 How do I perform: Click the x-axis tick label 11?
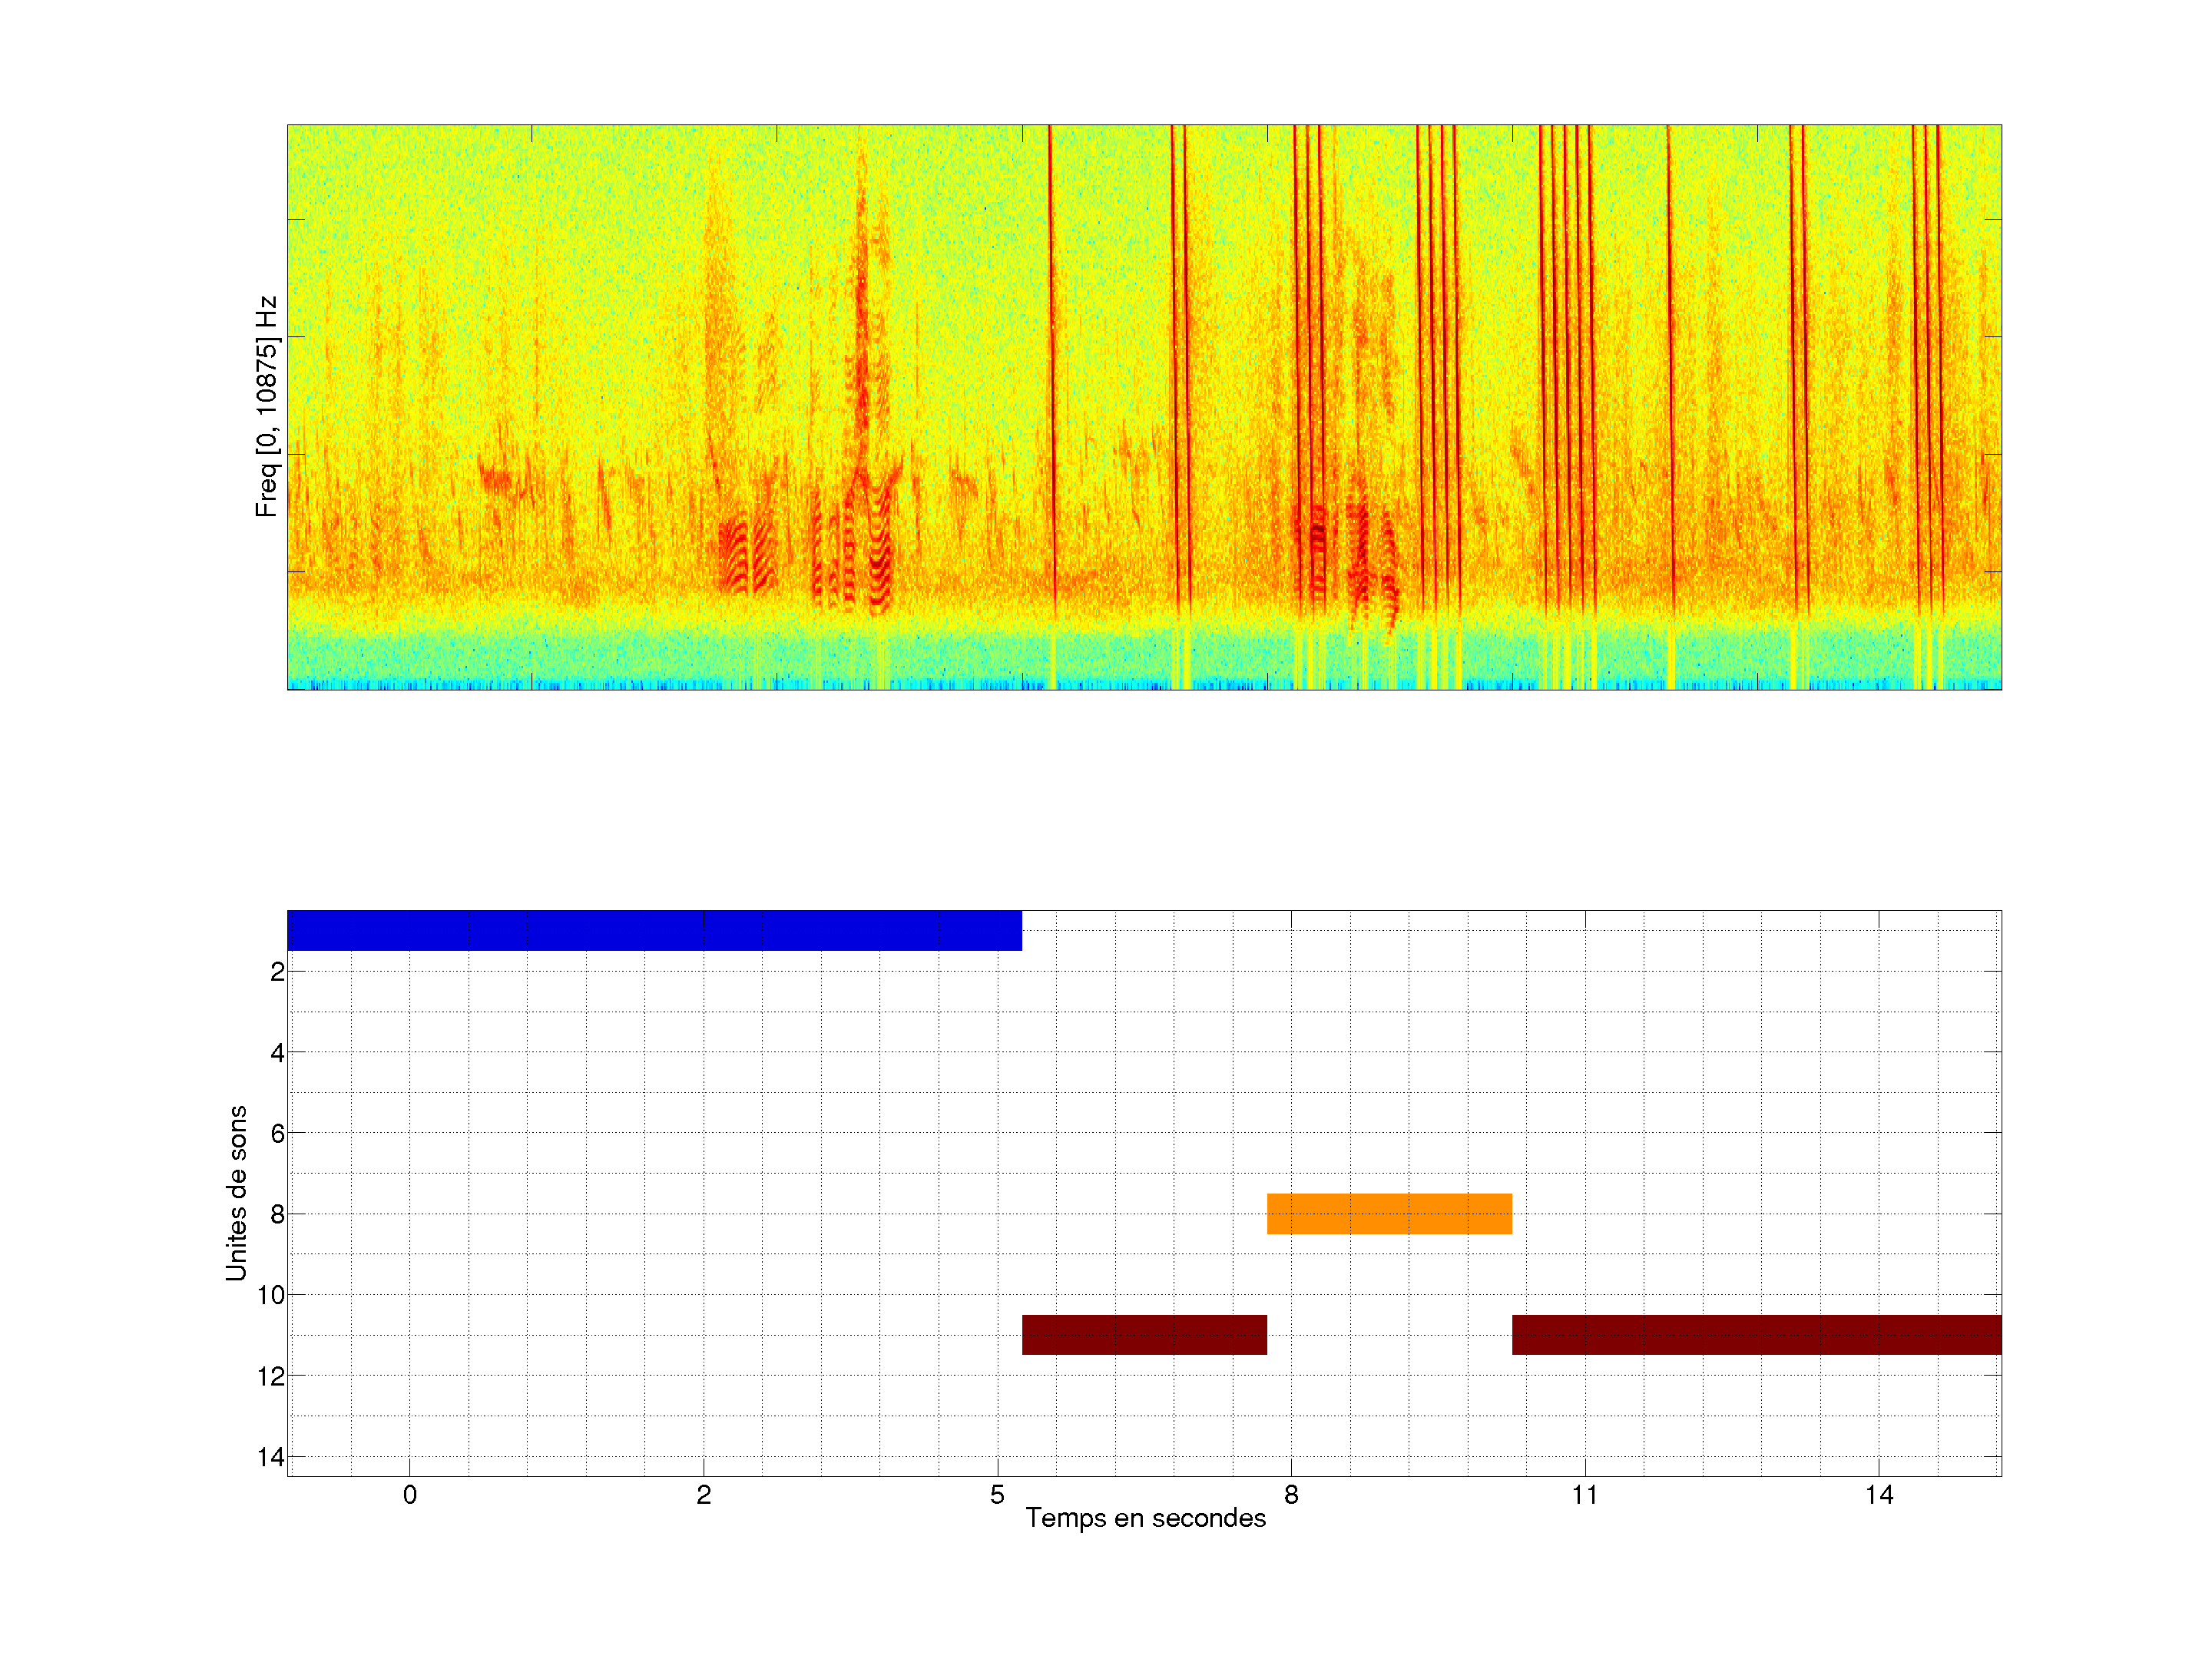click(1585, 1495)
